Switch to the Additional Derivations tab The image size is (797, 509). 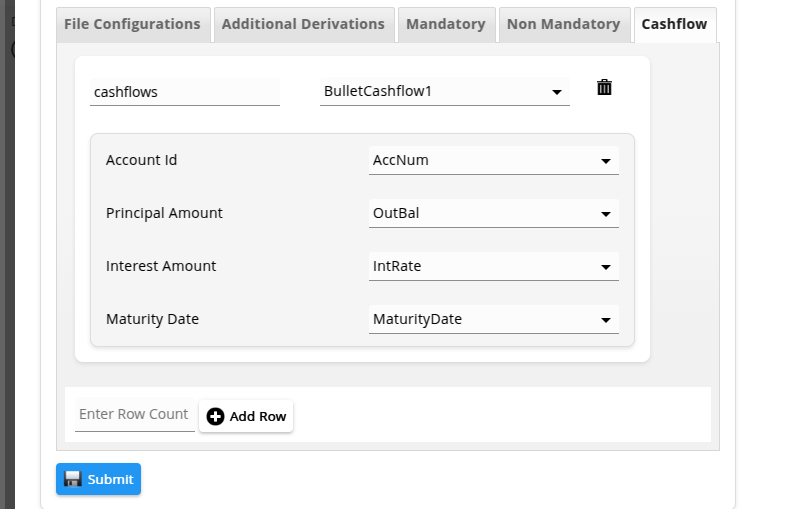pos(303,24)
